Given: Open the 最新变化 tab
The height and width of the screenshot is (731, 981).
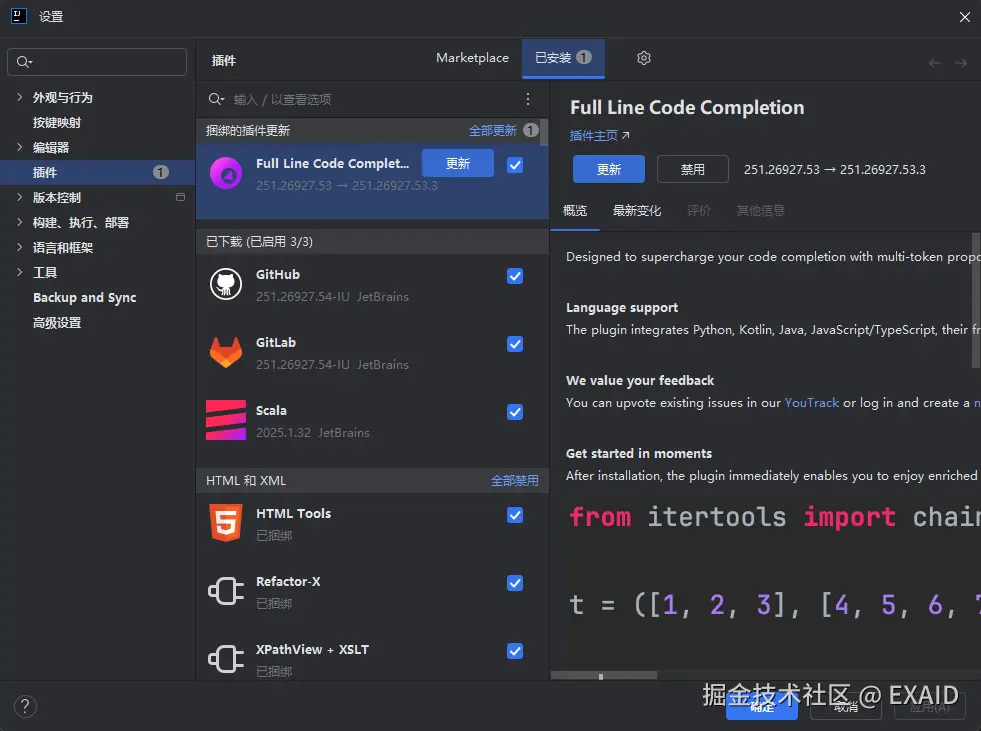Looking at the screenshot, I should pos(637,211).
